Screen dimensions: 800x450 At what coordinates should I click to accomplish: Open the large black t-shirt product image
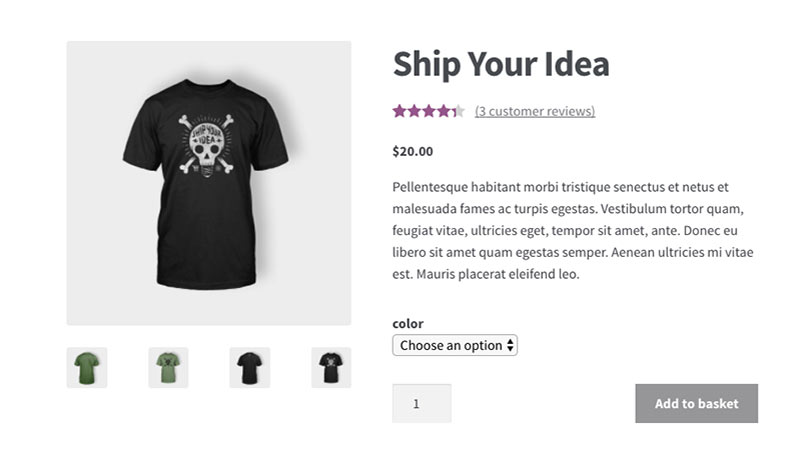(209, 183)
